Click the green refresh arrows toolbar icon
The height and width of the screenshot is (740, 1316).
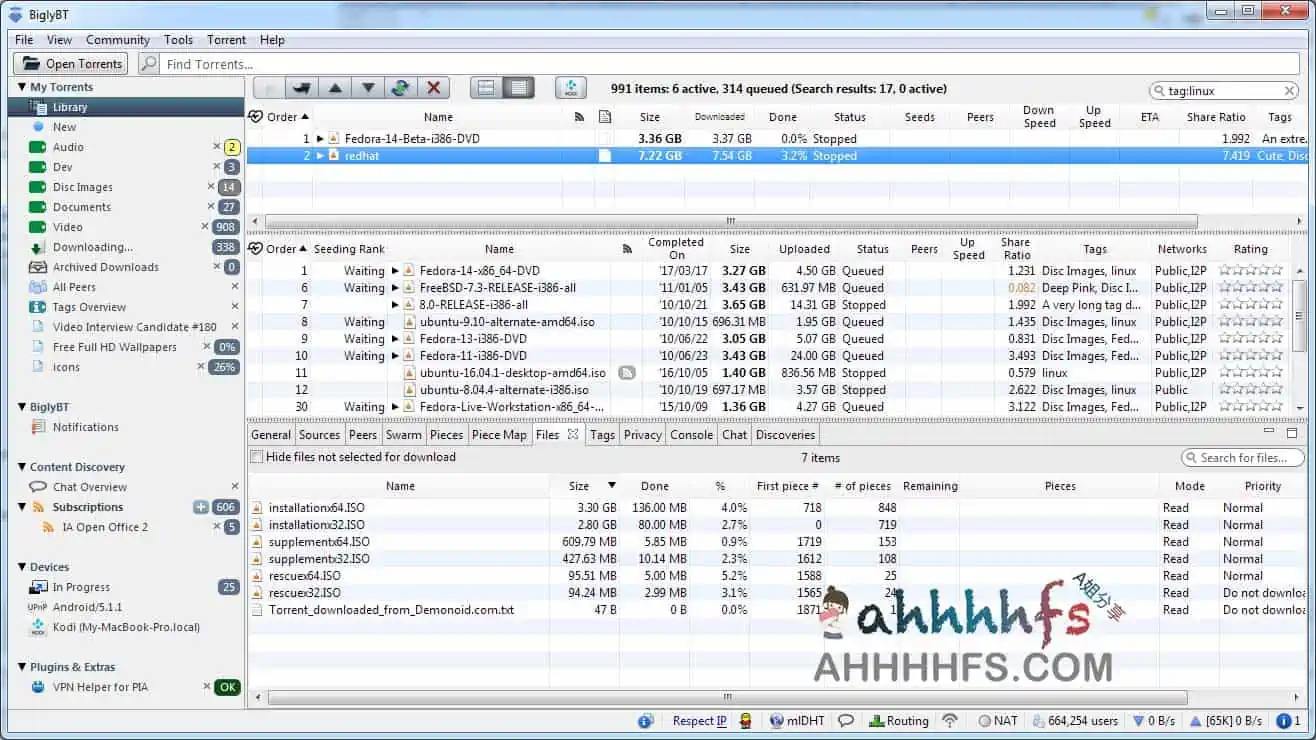400,88
